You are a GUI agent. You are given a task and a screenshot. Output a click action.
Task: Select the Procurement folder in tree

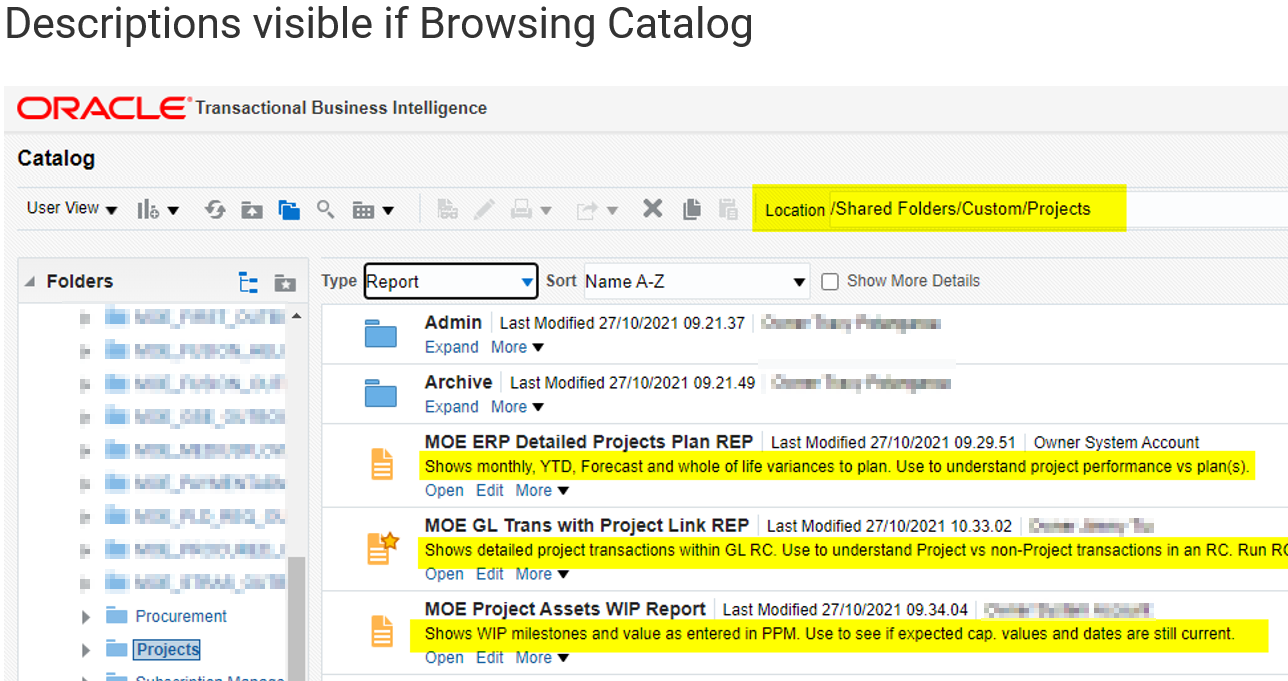point(181,616)
